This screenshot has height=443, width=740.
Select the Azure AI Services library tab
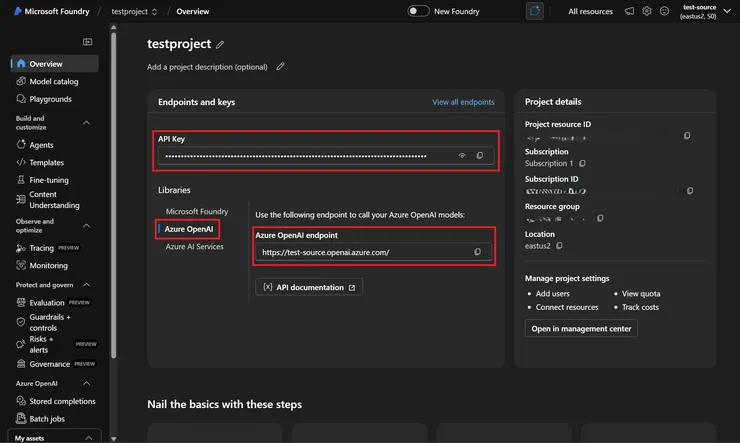coord(194,246)
